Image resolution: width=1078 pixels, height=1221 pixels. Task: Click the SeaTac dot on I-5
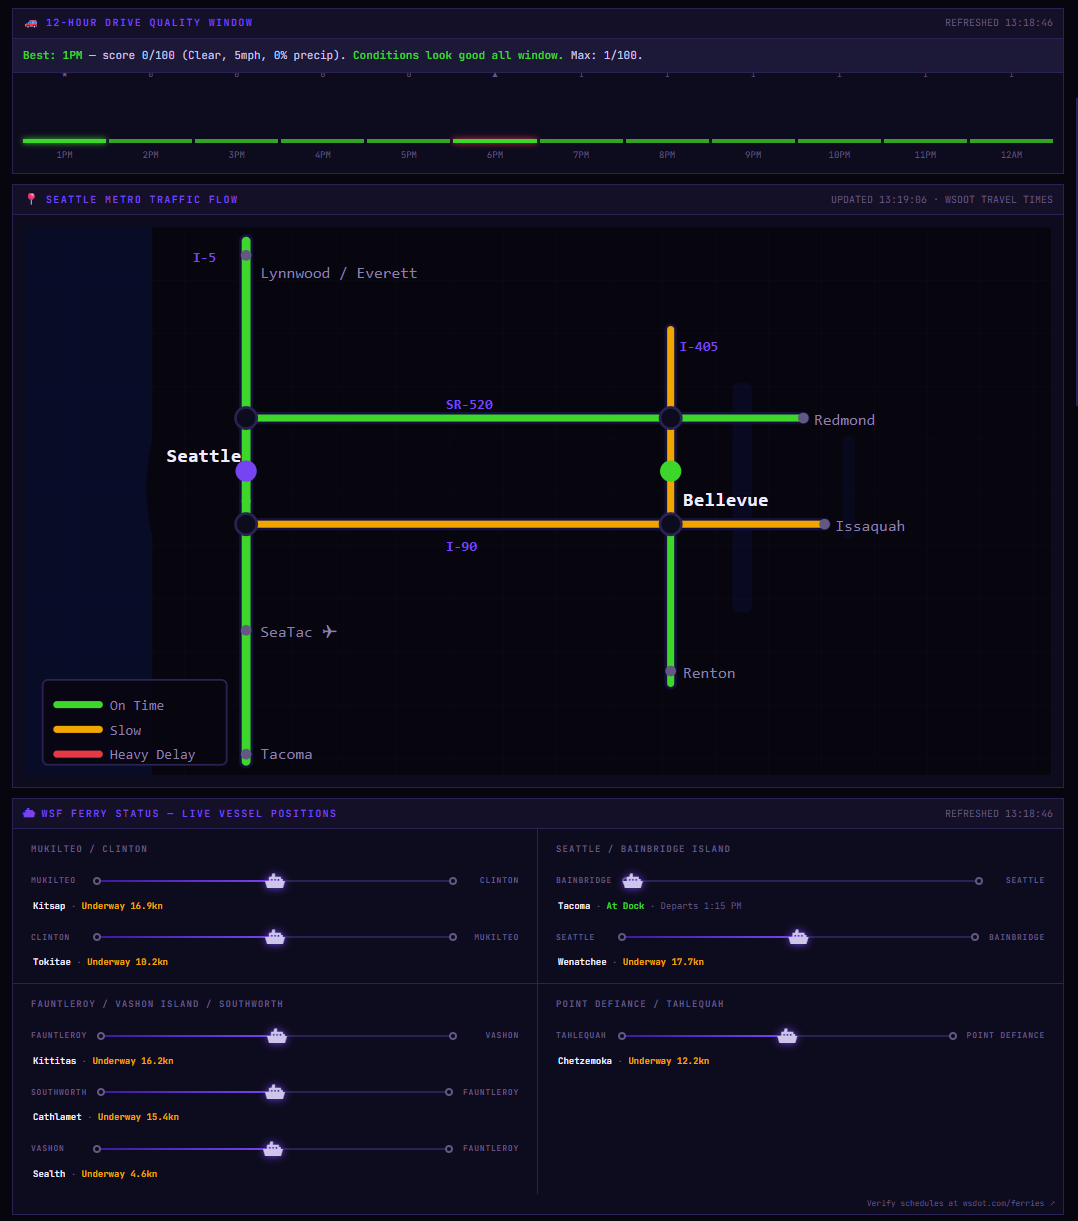(x=246, y=631)
